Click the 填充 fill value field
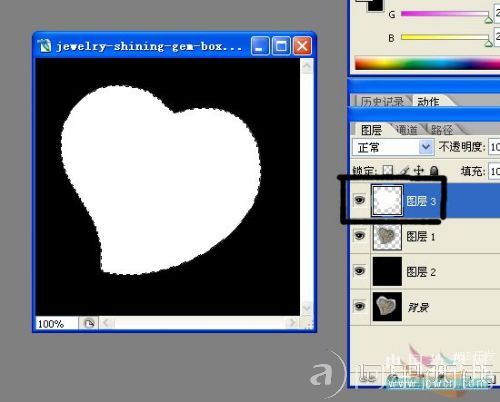This screenshot has height=402, width=500. [x=494, y=171]
